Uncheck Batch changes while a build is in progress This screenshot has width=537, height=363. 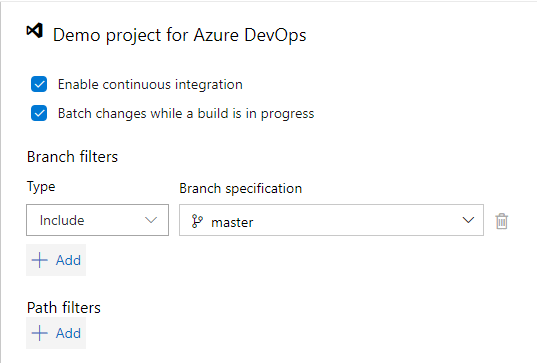tap(39, 113)
